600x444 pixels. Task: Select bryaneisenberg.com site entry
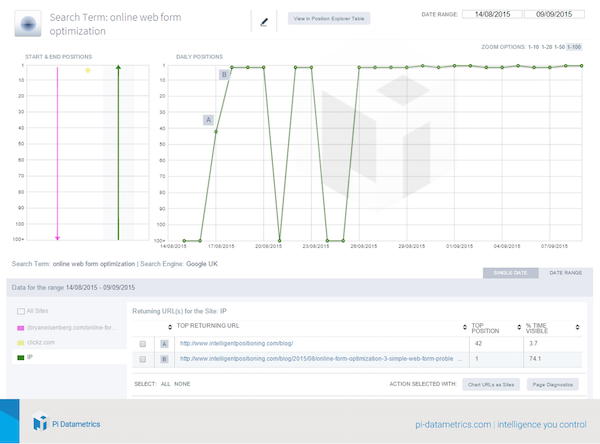point(72,328)
